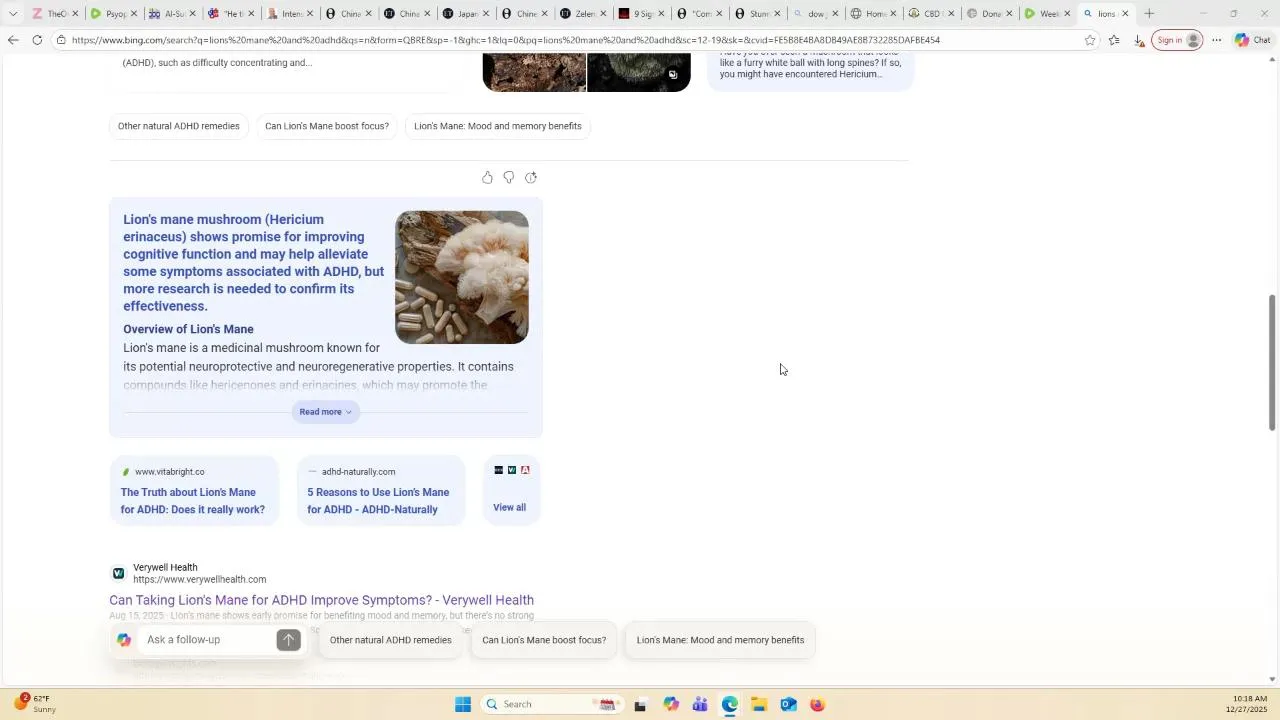Click the Ask a follow-up input field

point(205,640)
